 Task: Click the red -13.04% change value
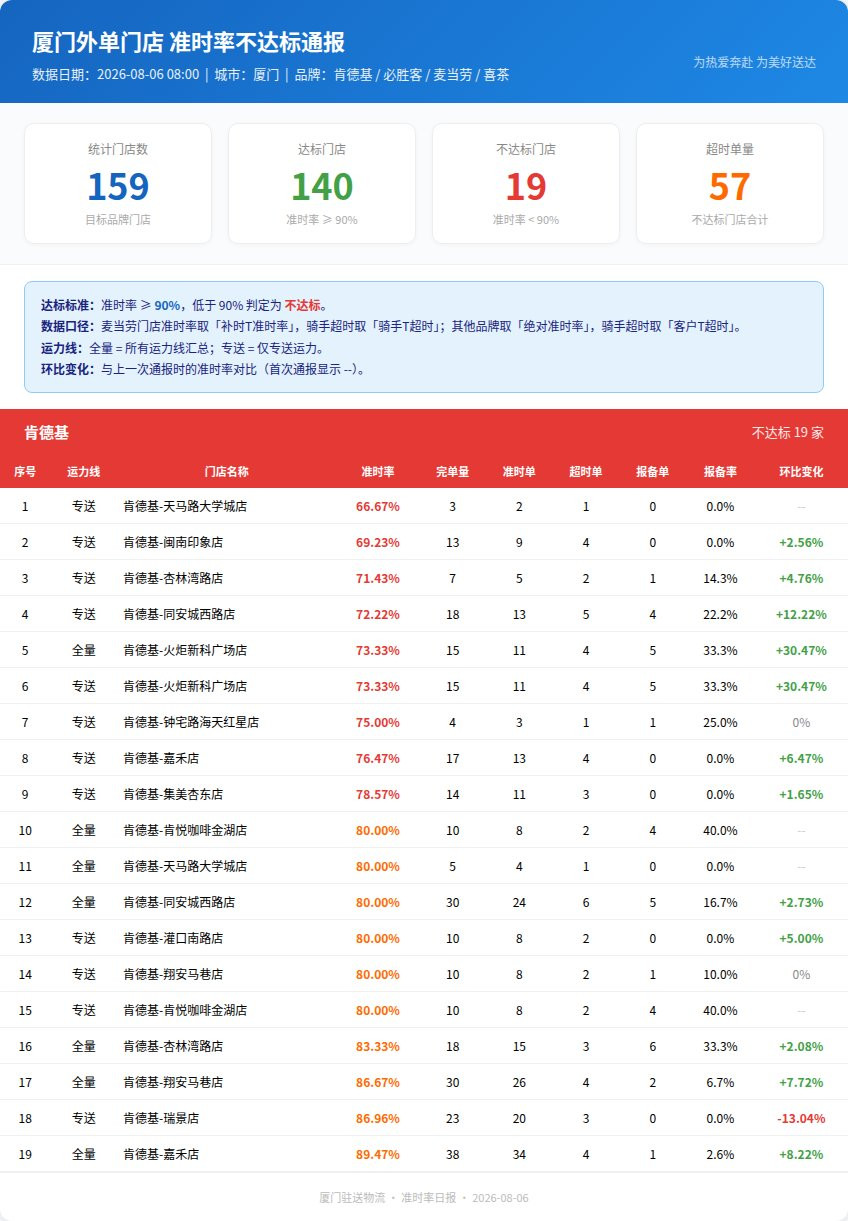(x=801, y=1118)
